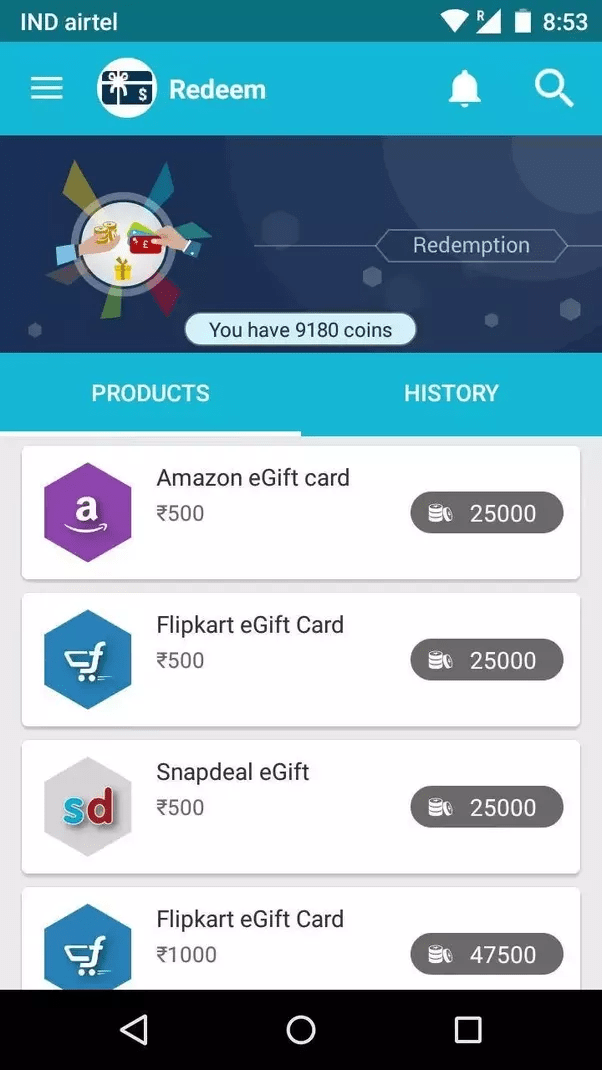Switch to the HISTORY tab
The width and height of the screenshot is (602, 1070).
(451, 393)
